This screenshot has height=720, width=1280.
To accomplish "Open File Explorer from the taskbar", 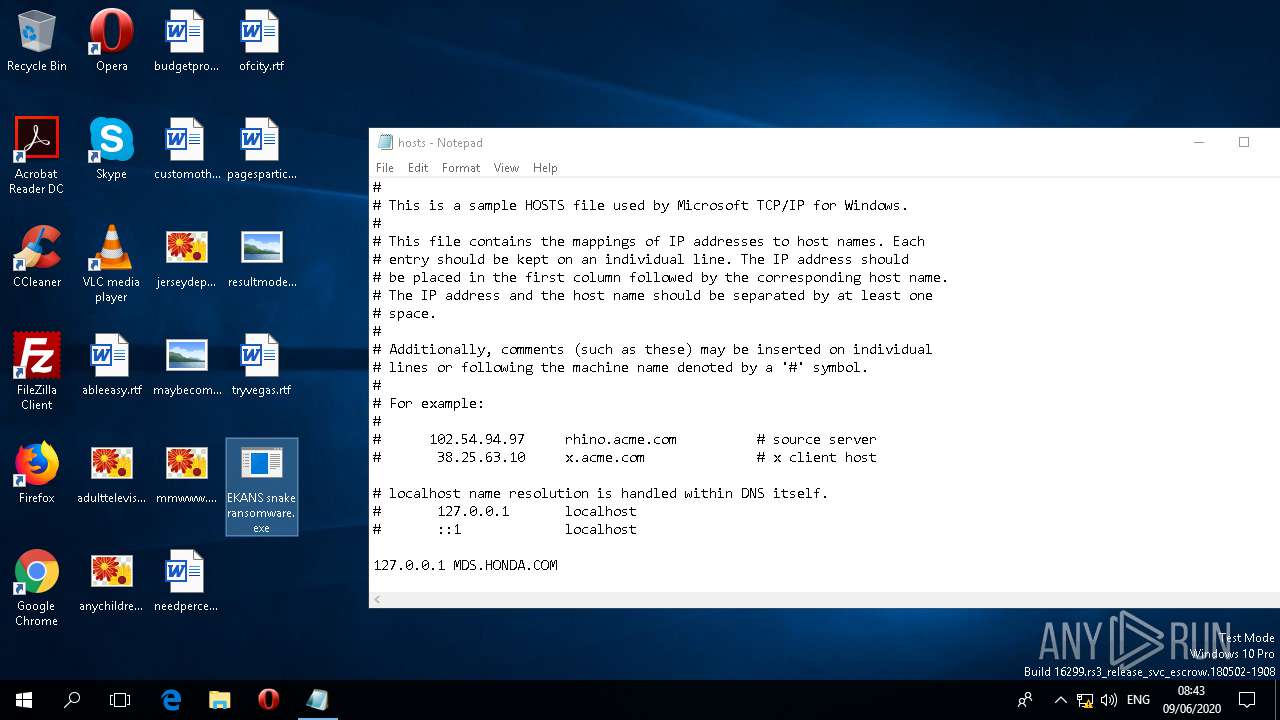I will tap(219, 700).
